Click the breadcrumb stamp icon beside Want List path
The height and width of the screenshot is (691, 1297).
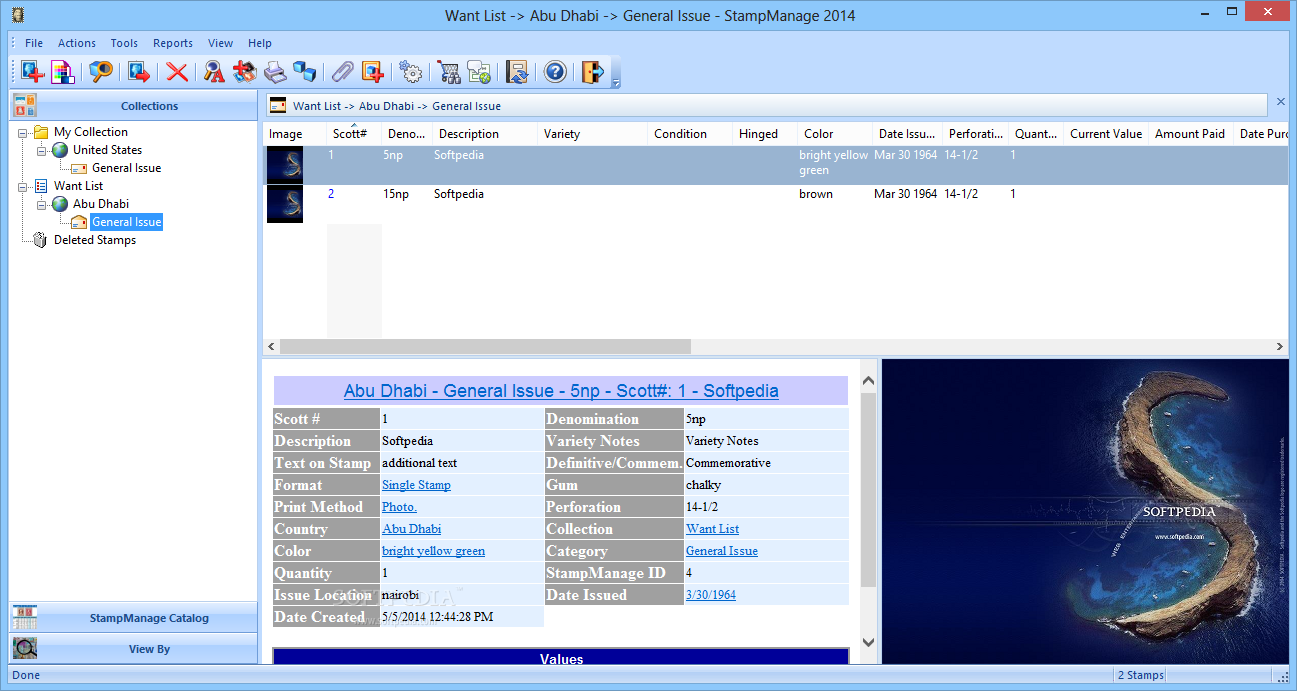[x=278, y=105]
